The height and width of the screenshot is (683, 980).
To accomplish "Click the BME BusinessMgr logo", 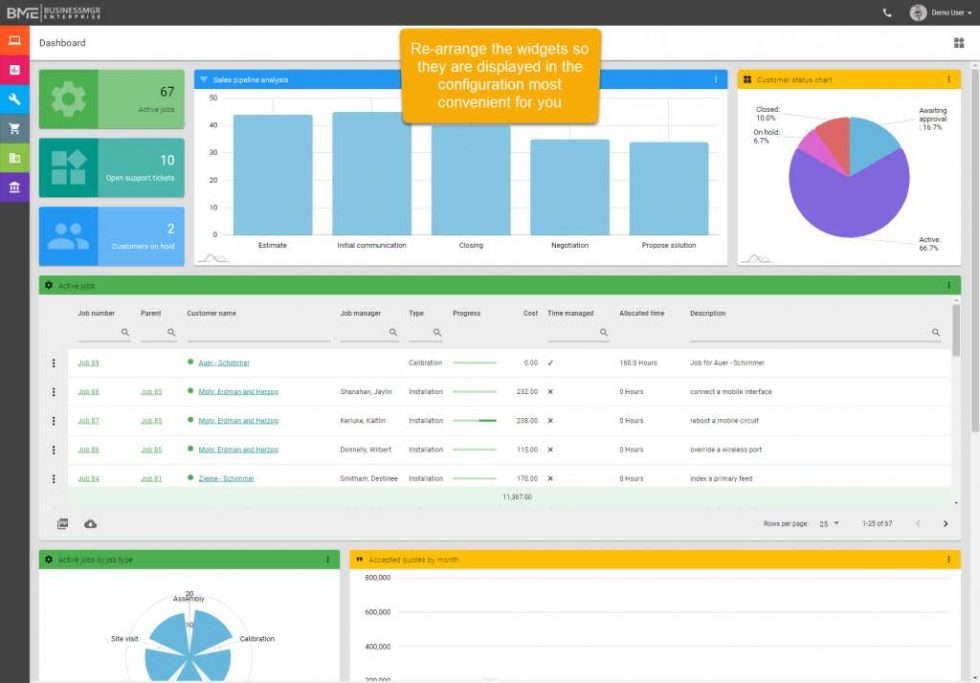I will [x=54, y=12].
